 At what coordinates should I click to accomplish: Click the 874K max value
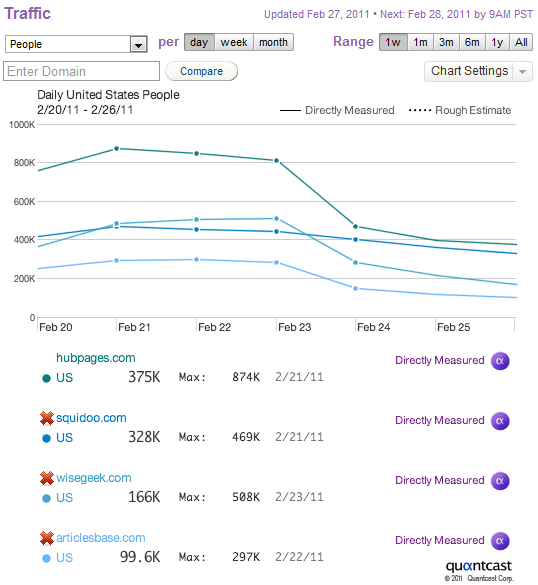(246, 377)
